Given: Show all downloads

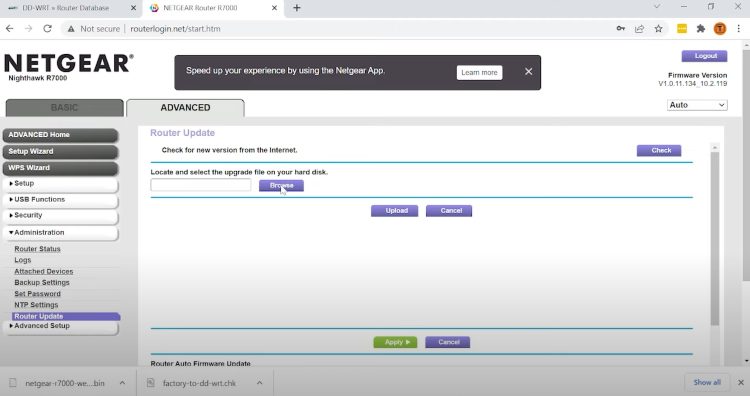Looking at the screenshot, I should tap(707, 383).
